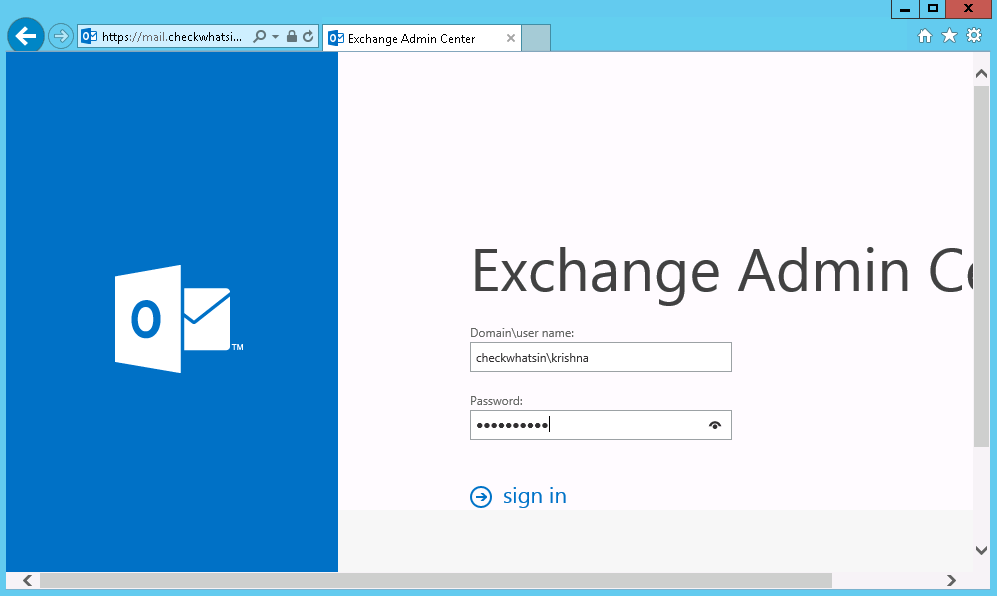The height and width of the screenshot is (596, 997).
Task: Open the address bar autocomplete dropdown arrow
Action: 275,36
